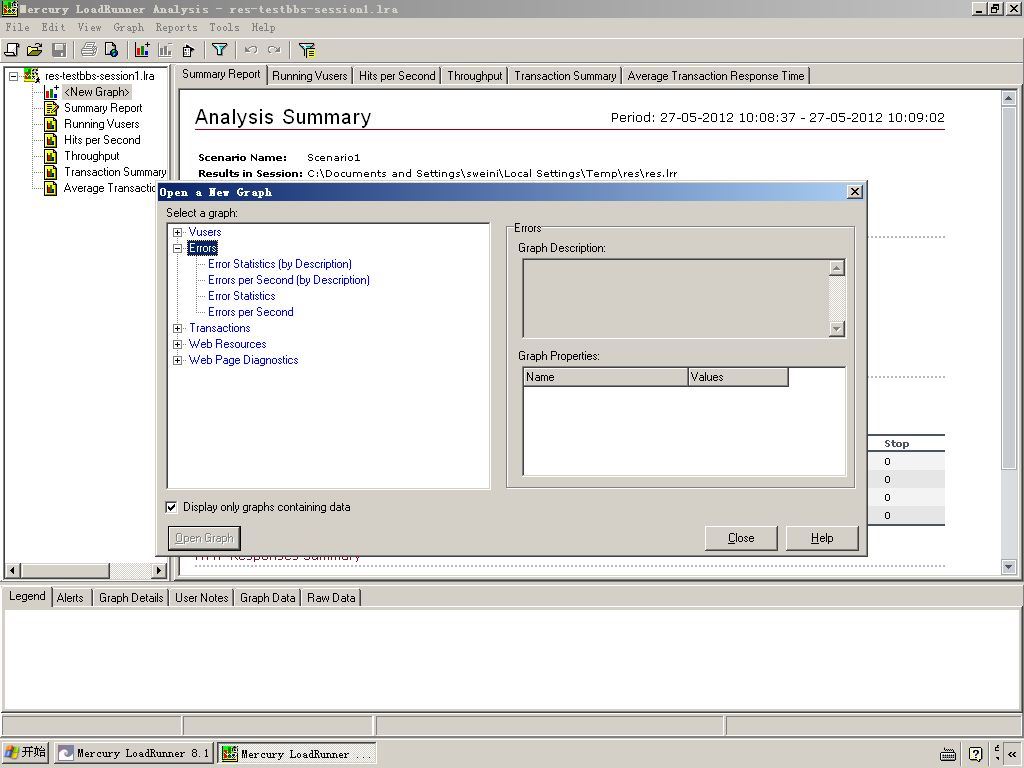Click the Name column header in Graph Properties

click(x=605, y=377)
